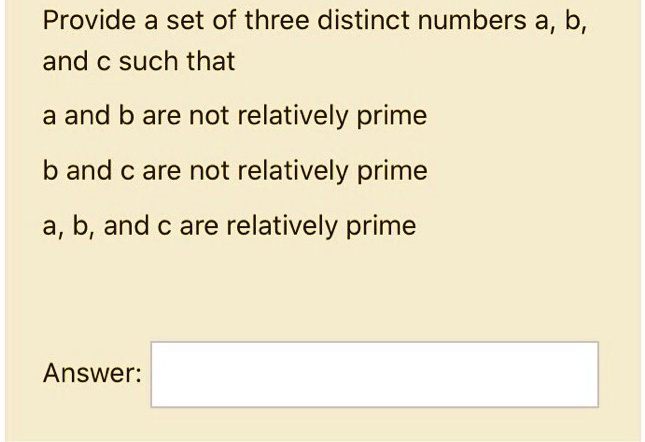The image size is (645, 442).
Task: Place the cursor on the word "numbers"
Action: [472, 20]
